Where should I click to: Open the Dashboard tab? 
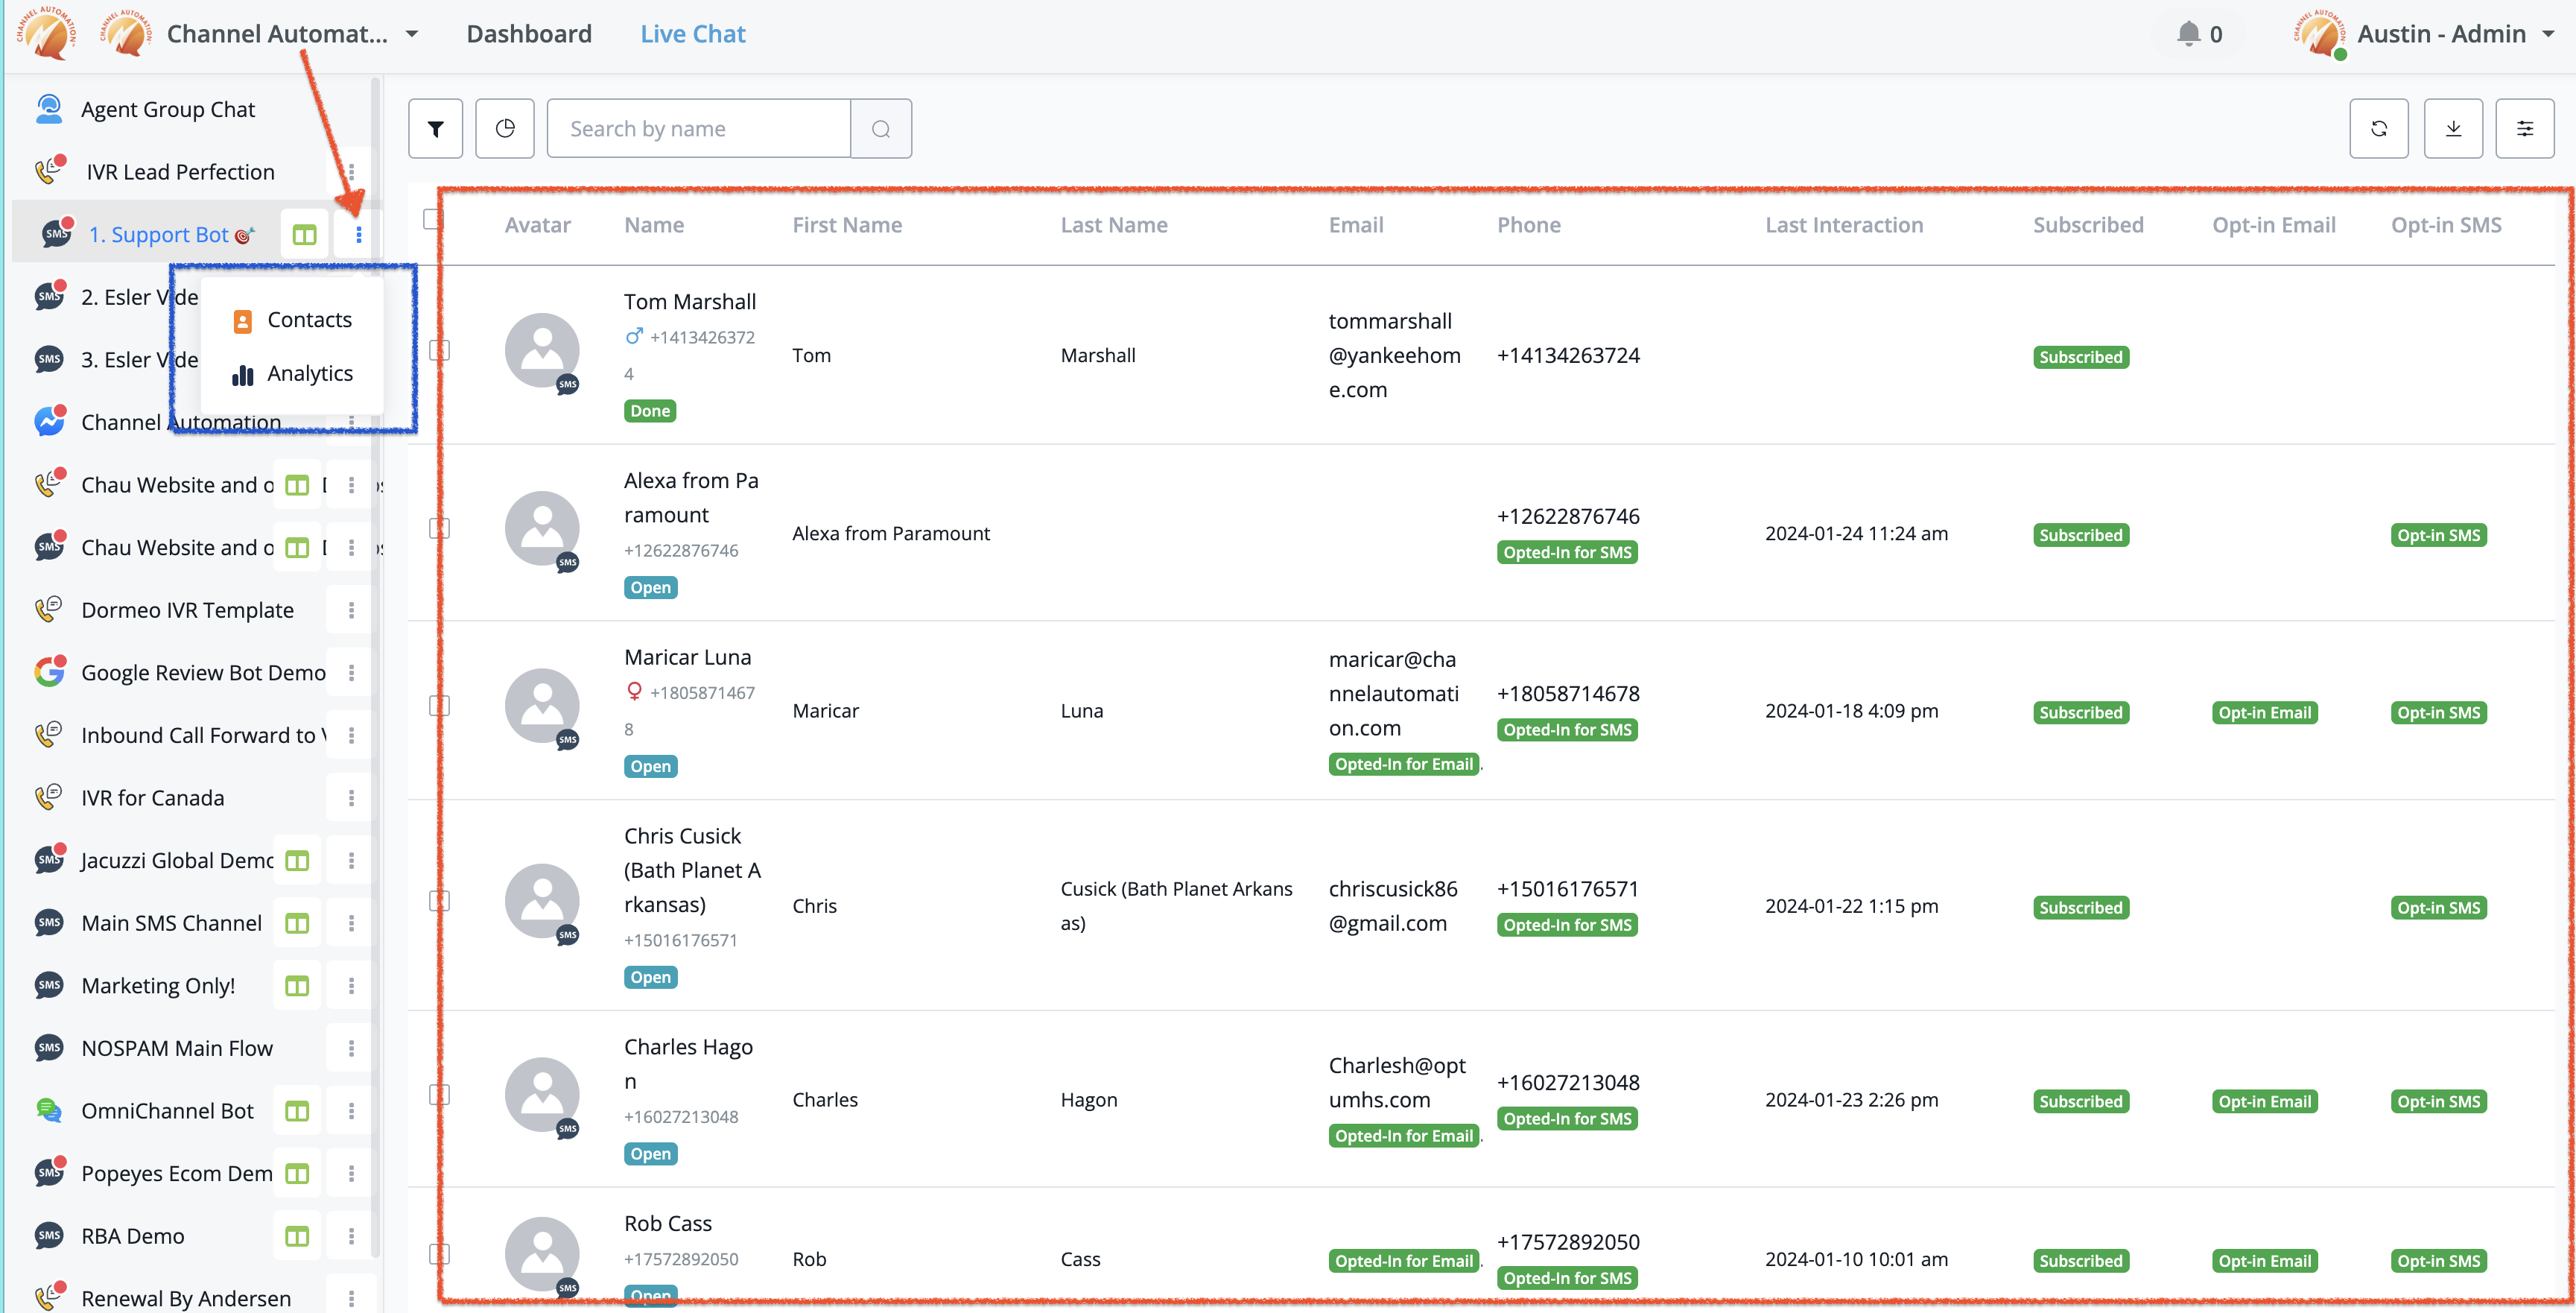tap(529, 34)
